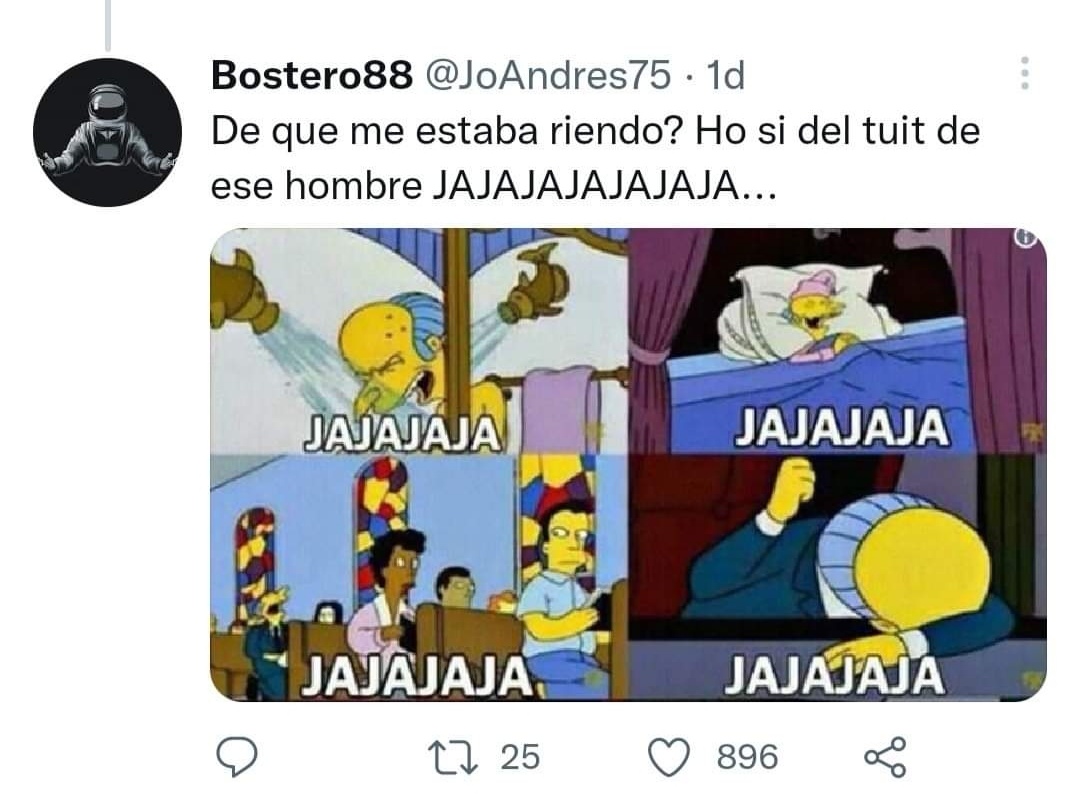Open meme panel showing church scene
Viewport: 1080px width, 808px height.
(419, 577)
